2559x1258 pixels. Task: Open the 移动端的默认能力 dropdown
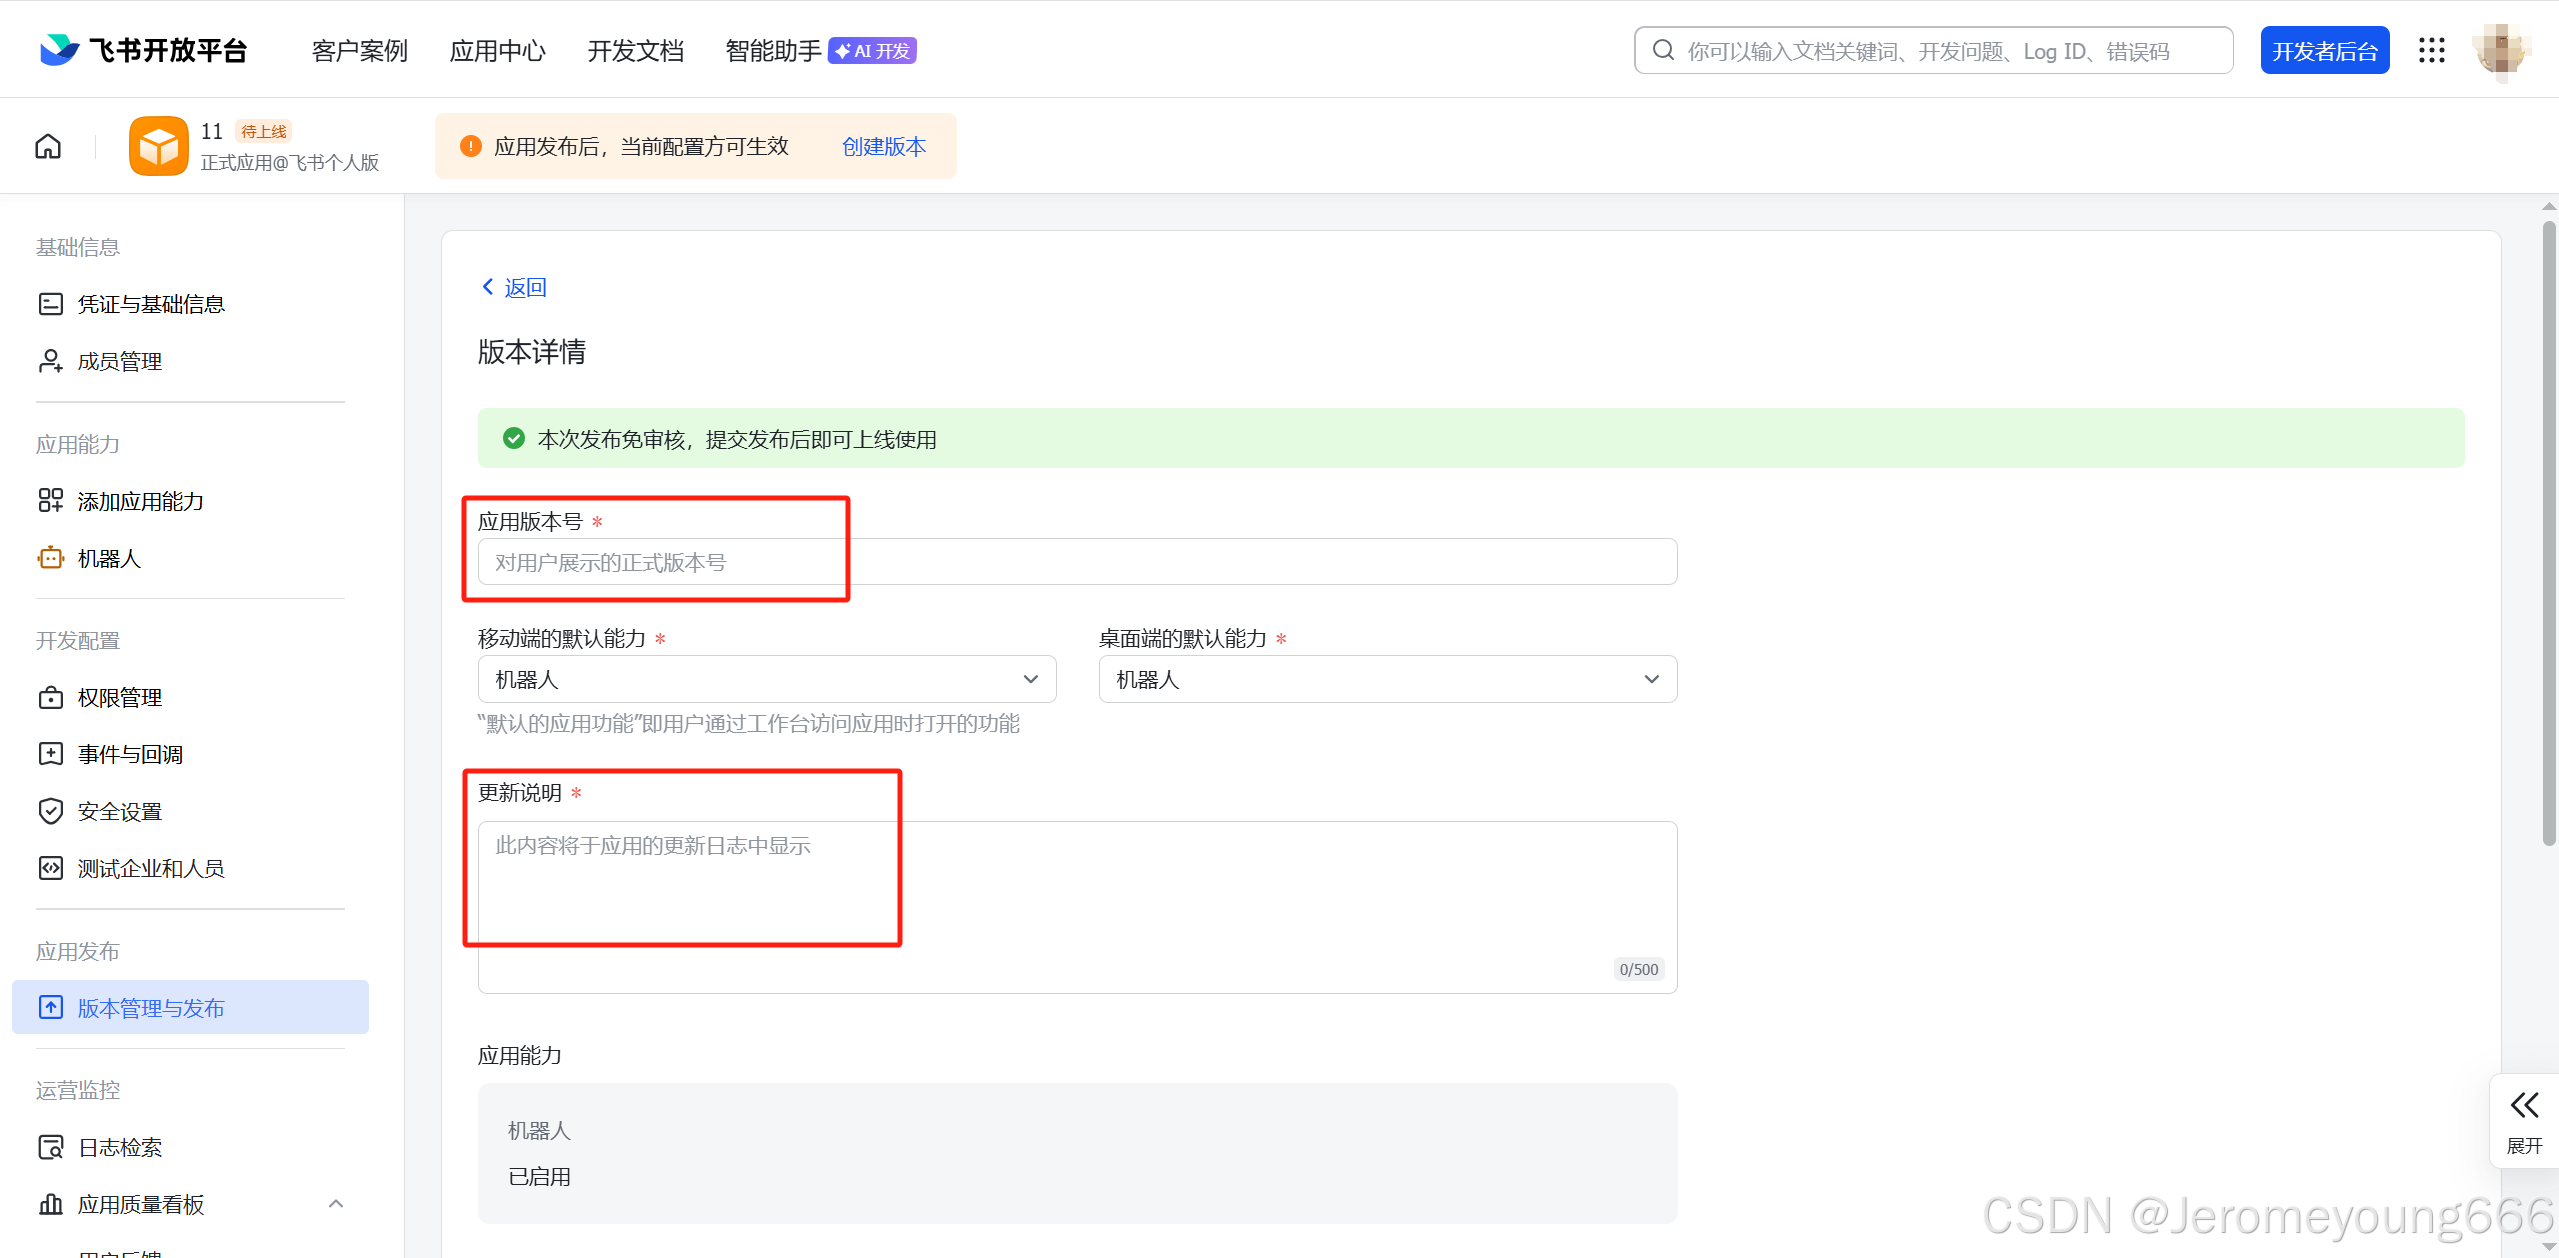click(x=1030, y=678)
